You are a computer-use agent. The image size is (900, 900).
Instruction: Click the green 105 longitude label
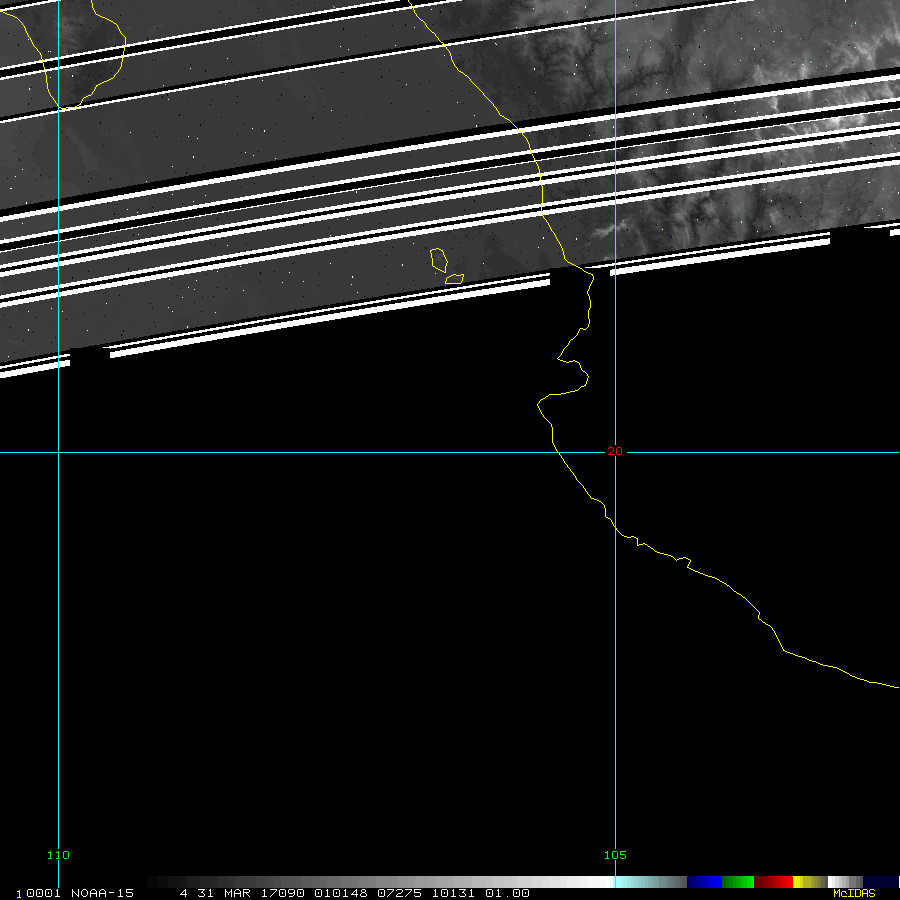point(615,856)
